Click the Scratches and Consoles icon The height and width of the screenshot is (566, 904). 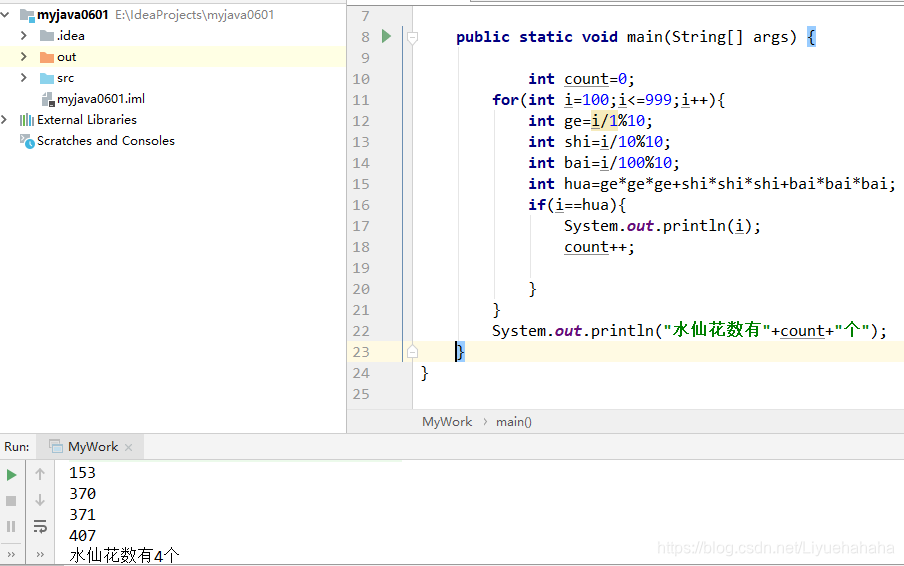27,141
